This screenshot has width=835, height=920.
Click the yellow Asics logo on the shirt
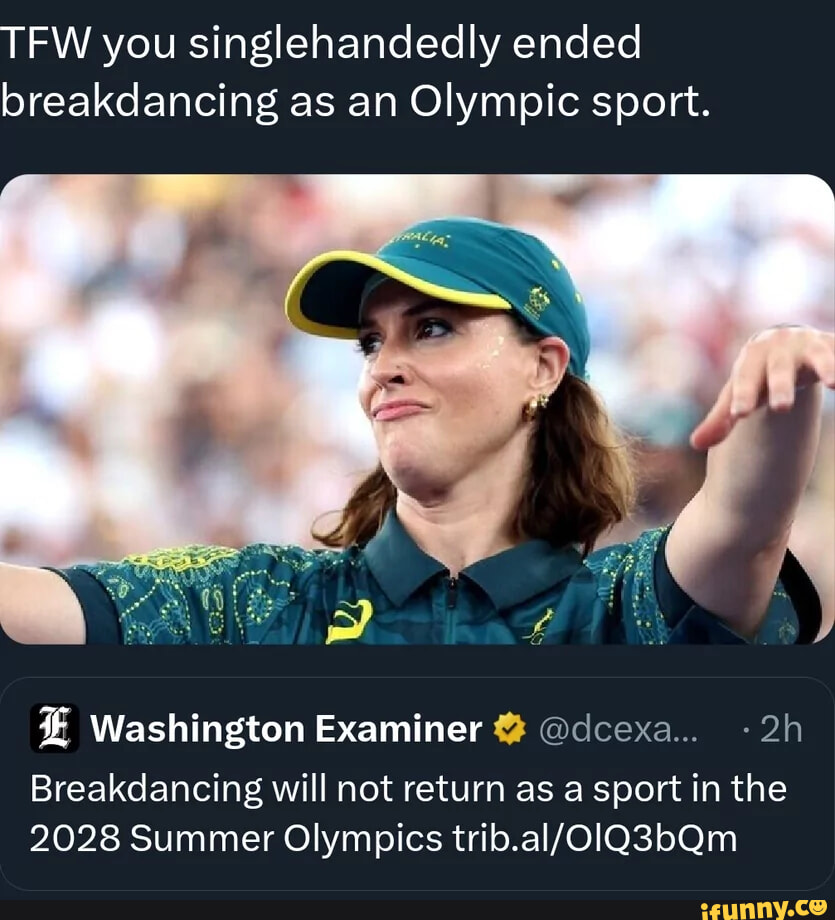pos(349,620)
